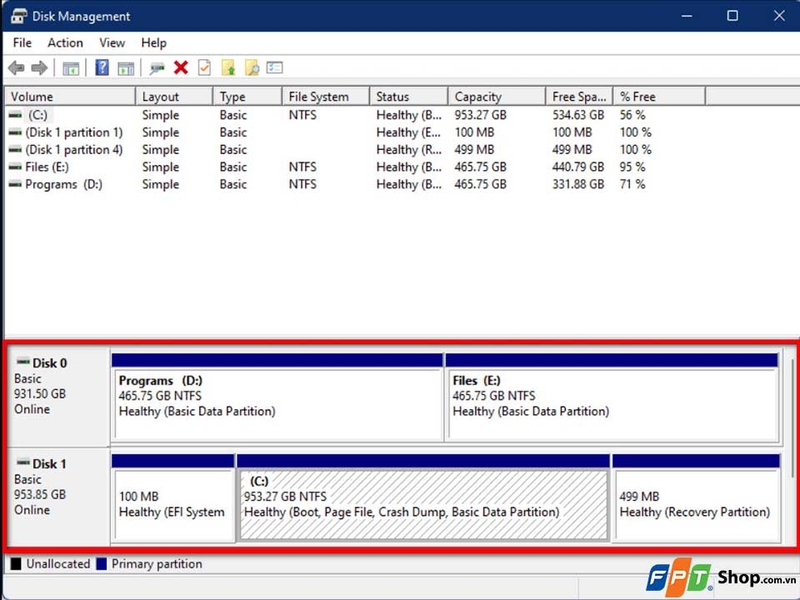Image resolution: width=800 pixels, height=600 pixels.
Task: Click the Disk 0 drive icon
Action: [23, 362]
